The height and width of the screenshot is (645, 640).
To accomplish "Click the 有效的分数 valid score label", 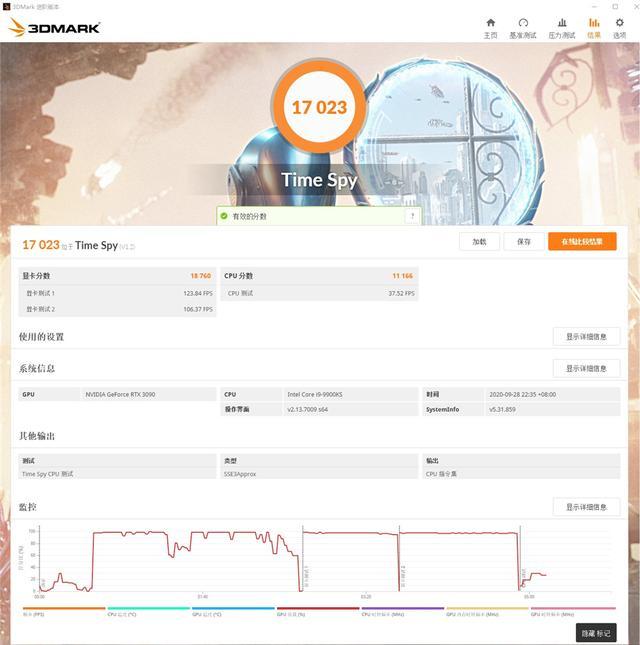I will [250, 216].
